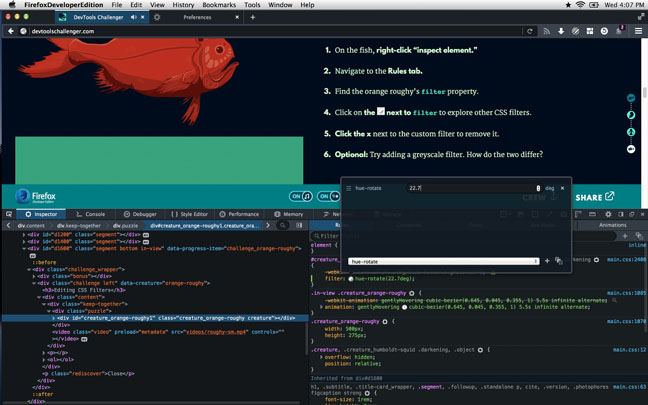Click the Wi-Fi icon in the menu bar
This screenshot has width=648, height=405.
(x=580, y=5)
